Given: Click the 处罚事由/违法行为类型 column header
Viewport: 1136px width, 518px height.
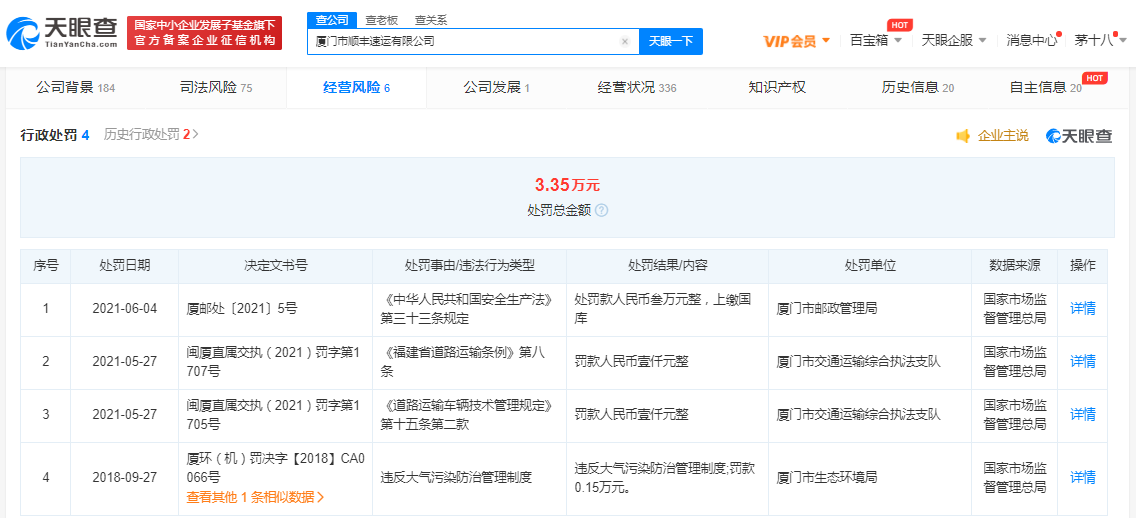Looking at the screenshot, I should coord(469,265).
